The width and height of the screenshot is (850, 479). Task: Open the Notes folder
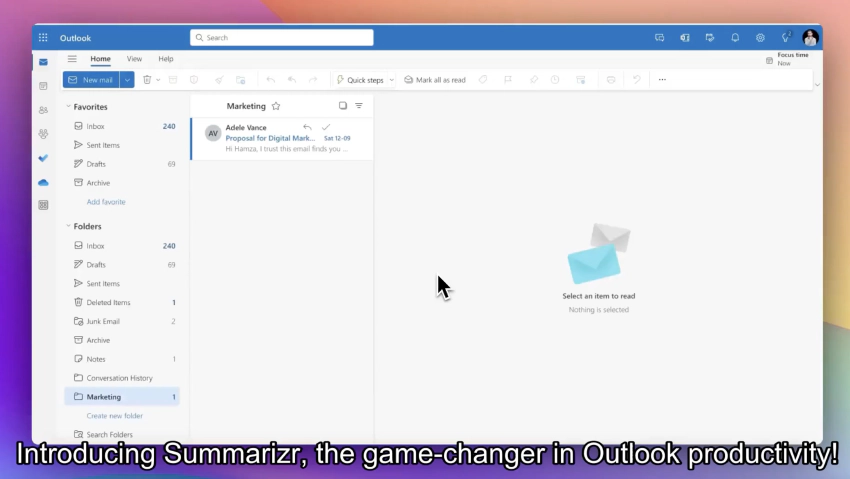click(x=123, y=359)
